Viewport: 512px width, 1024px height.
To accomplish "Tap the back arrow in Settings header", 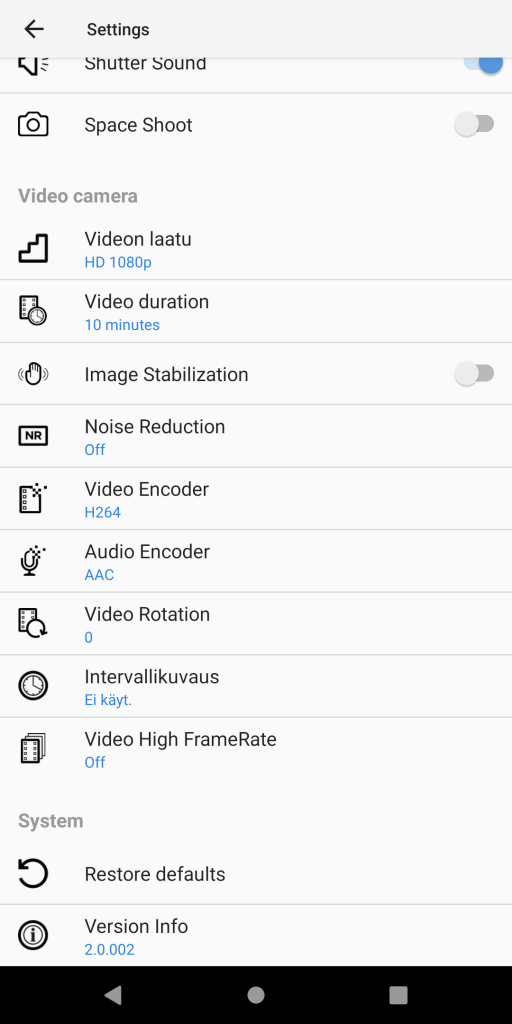I will (33, 29).
